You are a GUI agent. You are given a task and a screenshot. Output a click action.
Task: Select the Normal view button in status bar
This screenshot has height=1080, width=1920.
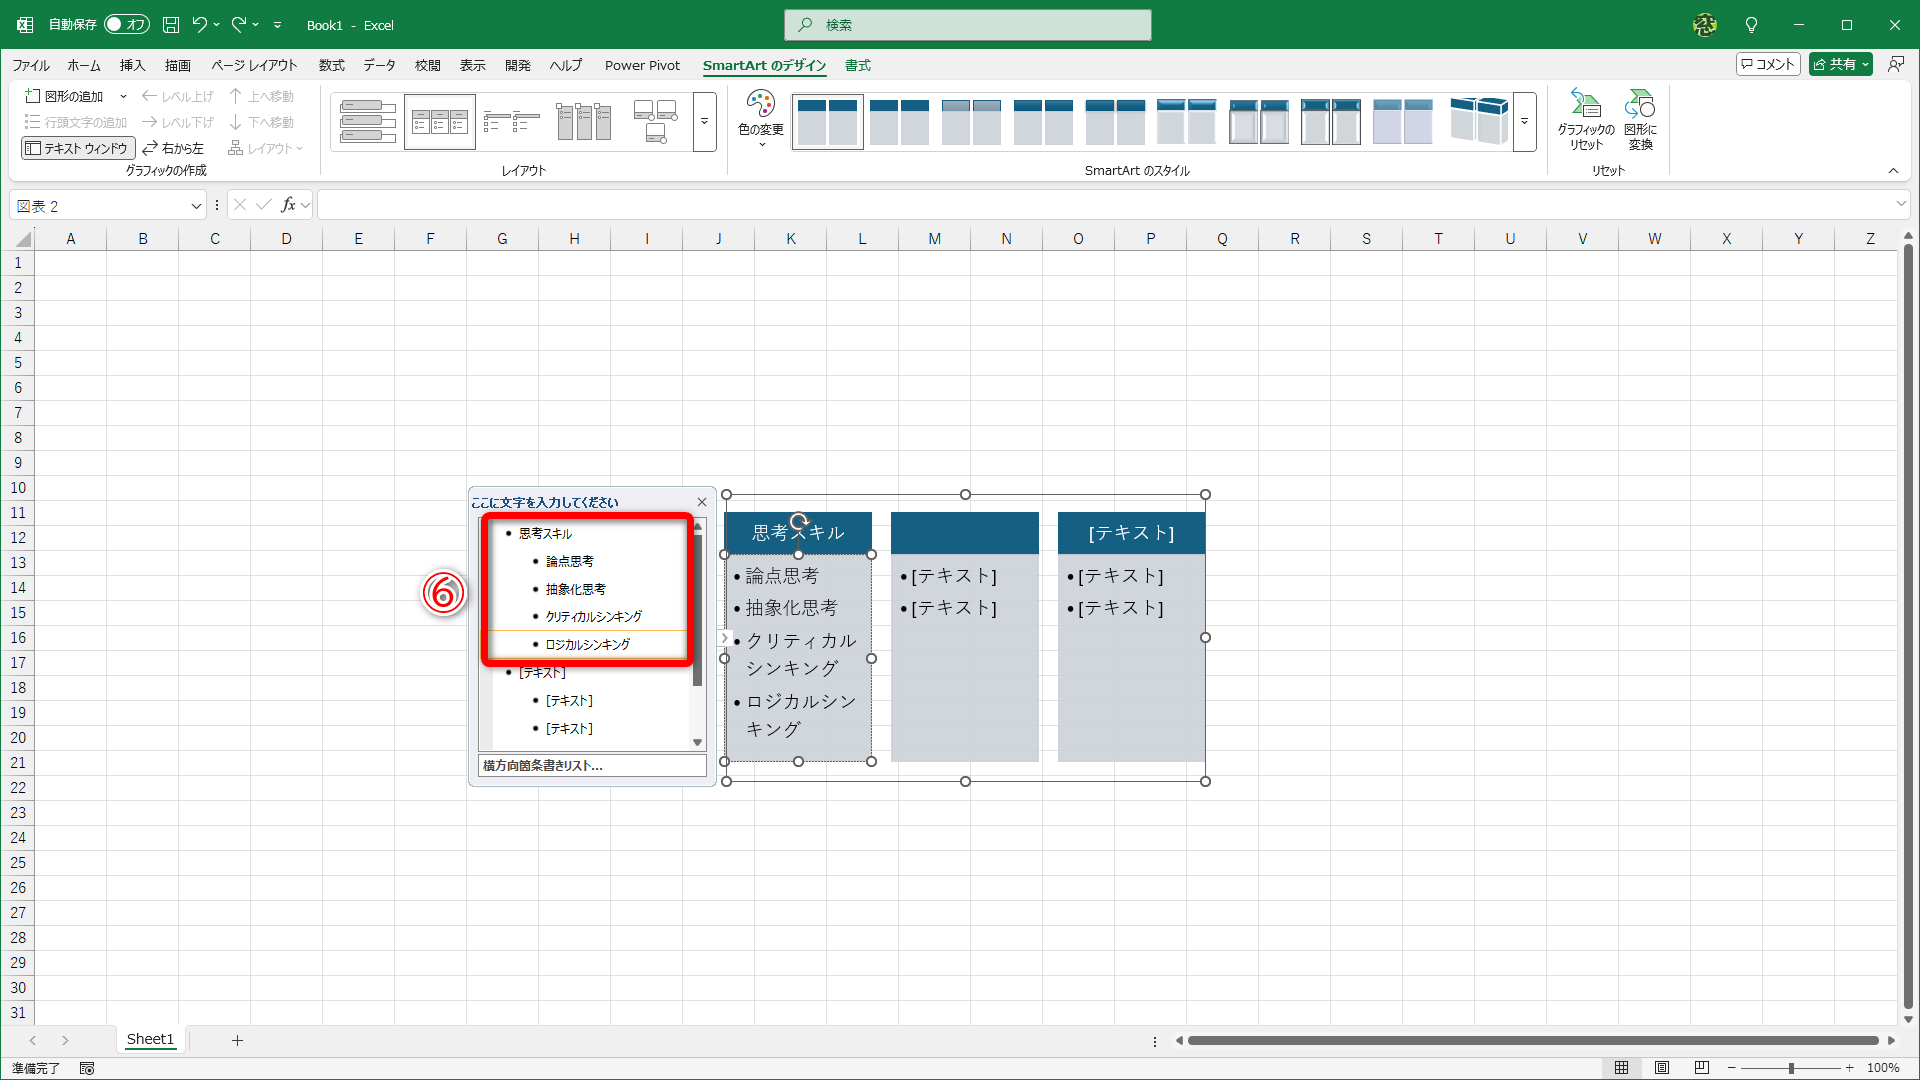click(x=1622, y=1068)
